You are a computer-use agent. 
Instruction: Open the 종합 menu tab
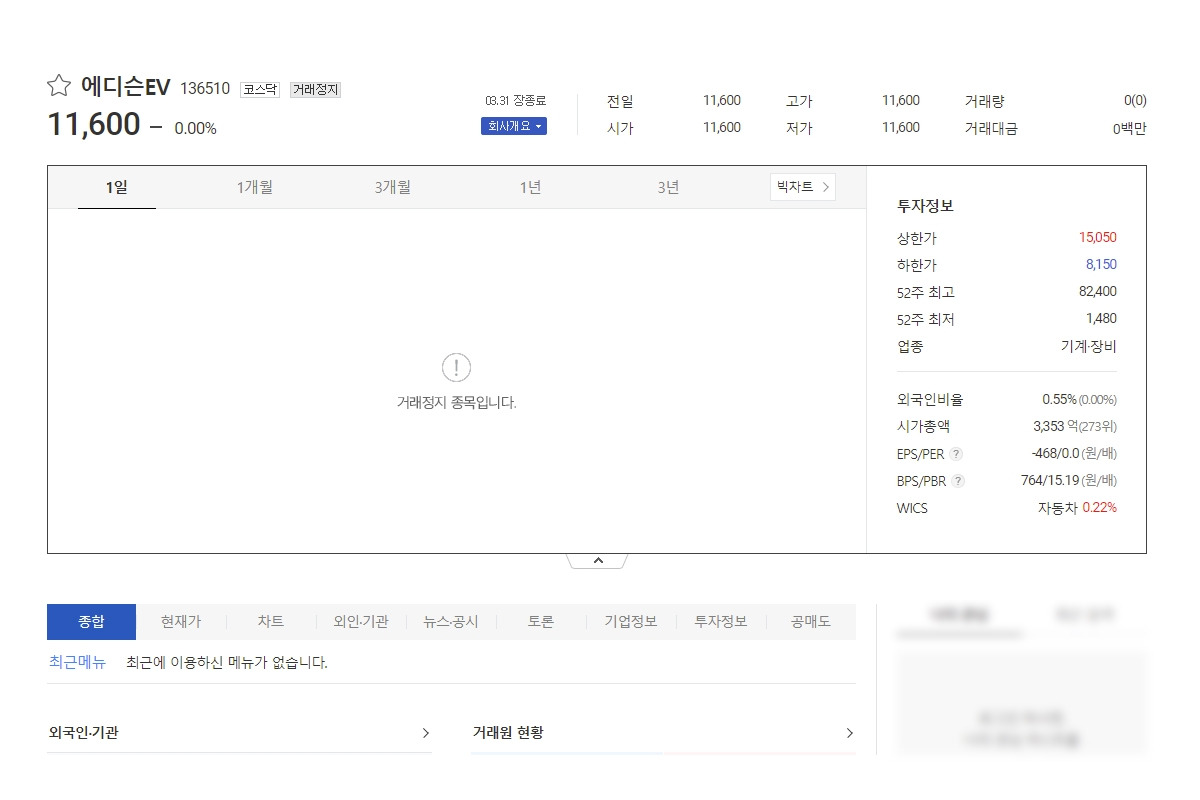point(91,621)
